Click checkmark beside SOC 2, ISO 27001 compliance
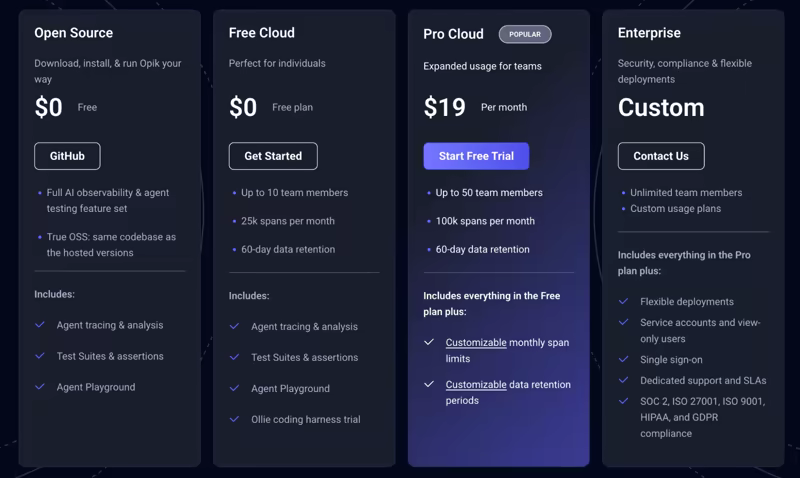The width and height of the screenshot is (800, 478). 623,401
